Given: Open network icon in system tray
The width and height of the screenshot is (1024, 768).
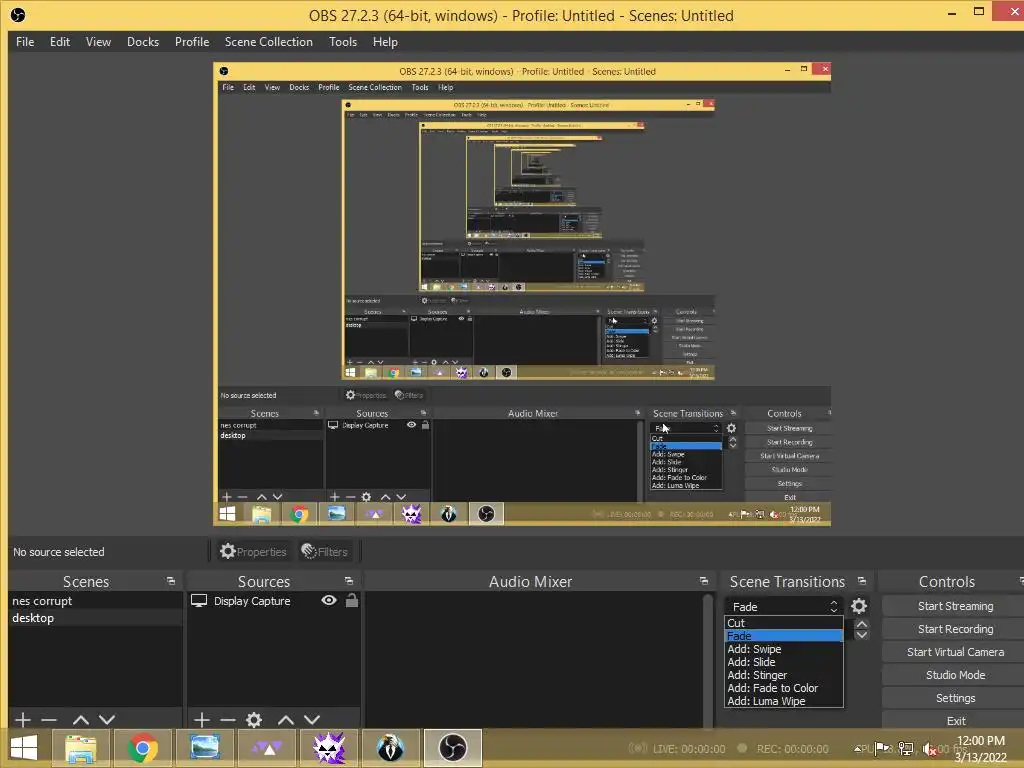Looking at the screenshot, I should (x=906, y=748).
